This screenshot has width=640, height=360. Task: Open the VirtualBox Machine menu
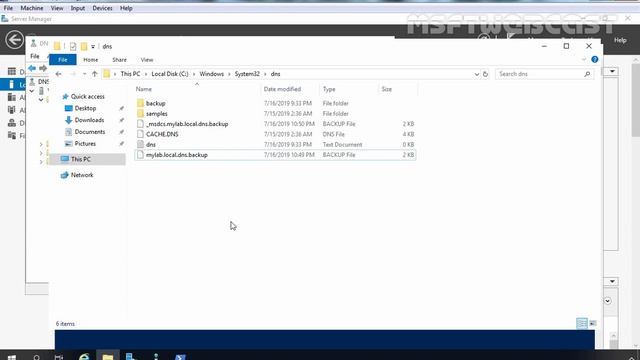click(32, 8)
